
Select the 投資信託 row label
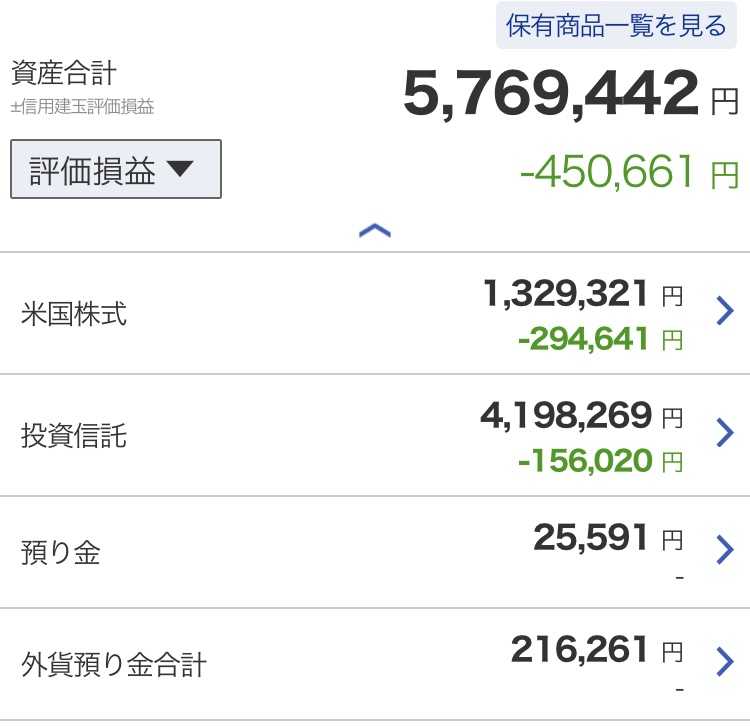(x=74, y=435)
